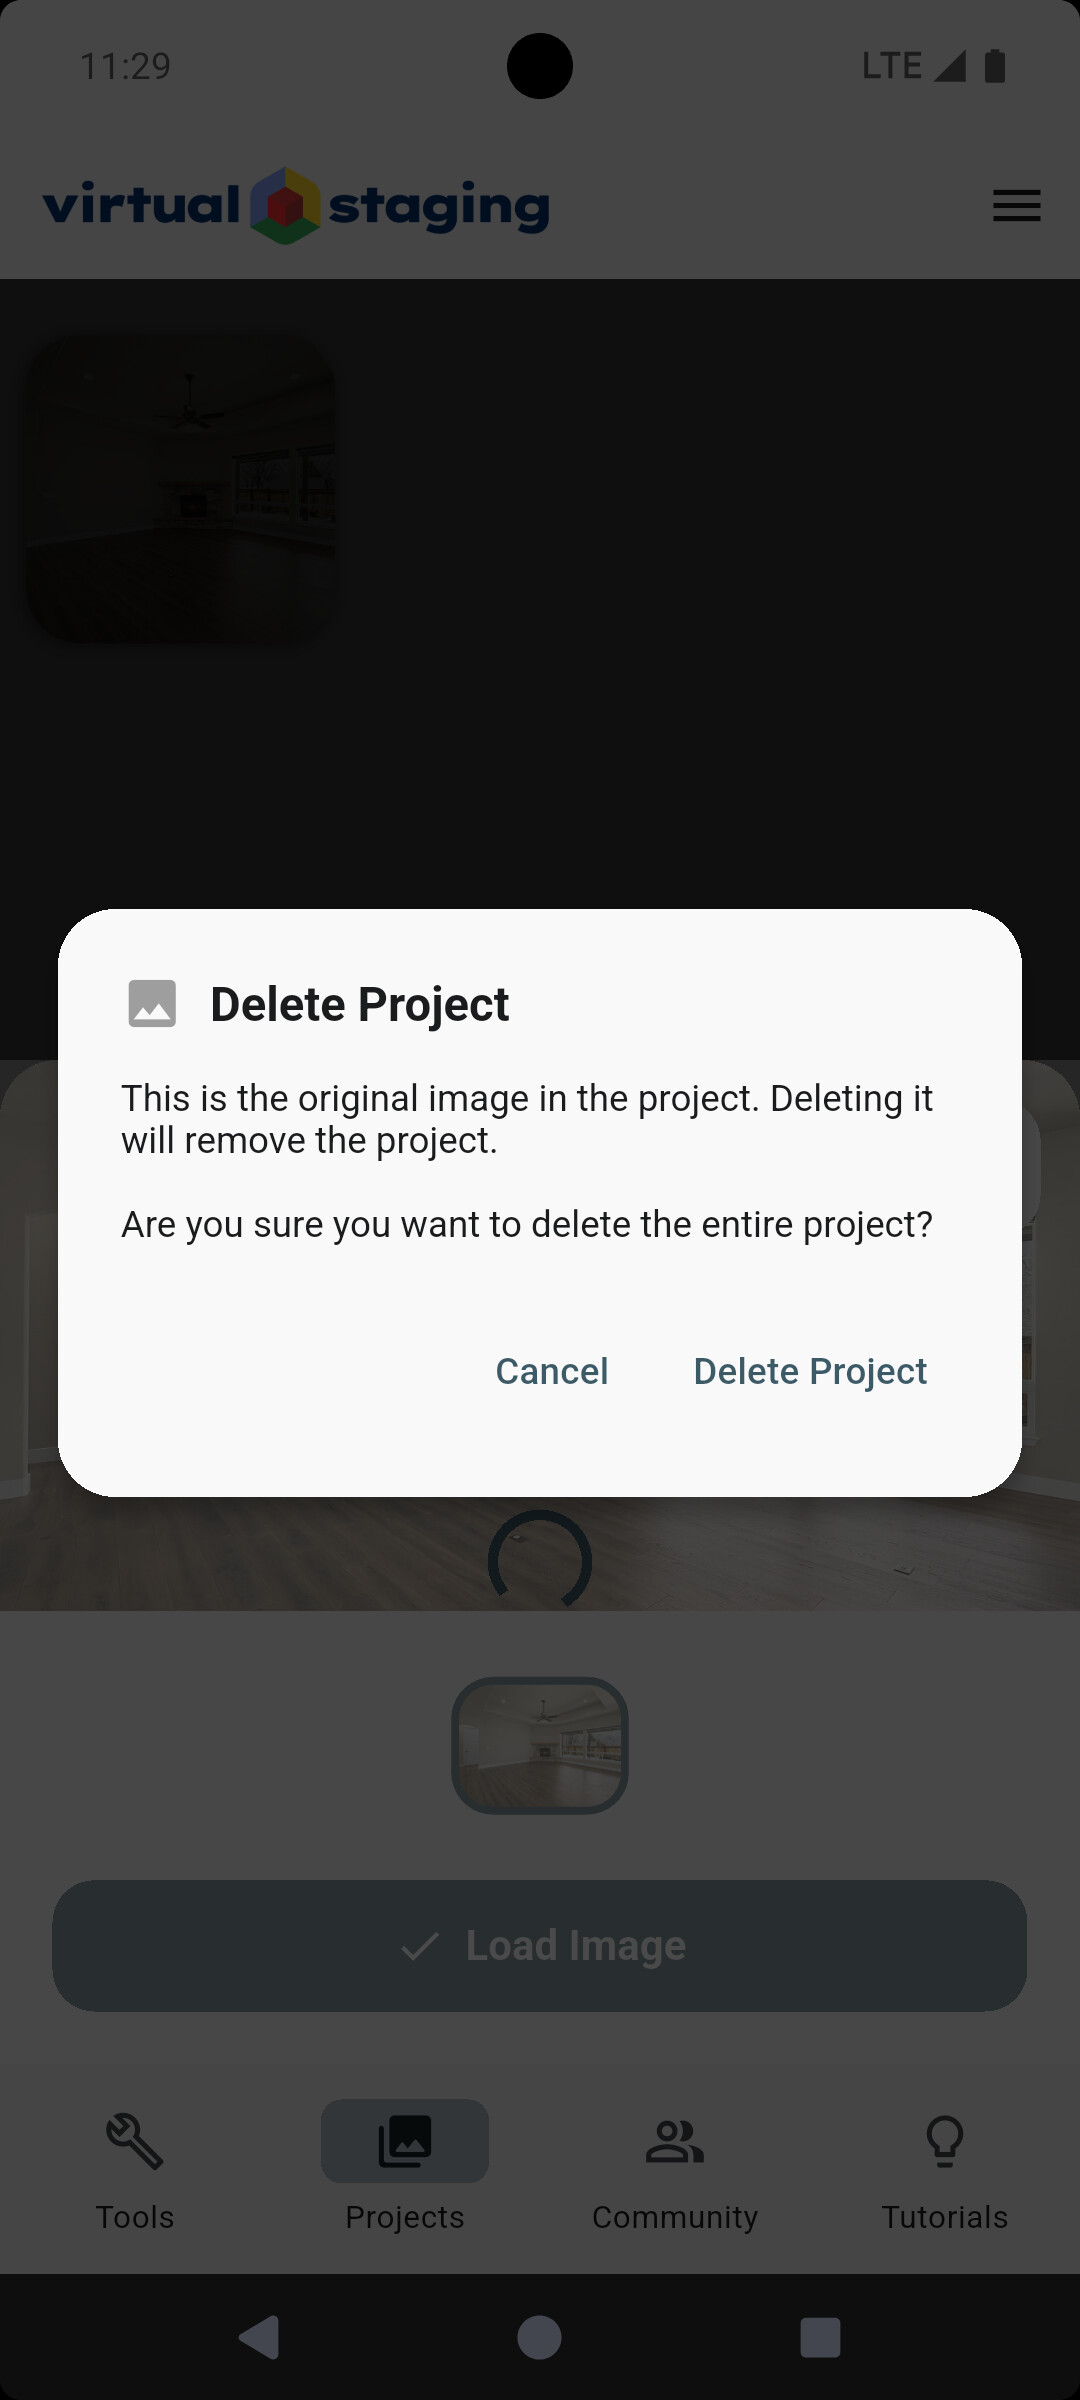Tap the battery icon in status bar
1080x2400 pixels.
click(x=994, y=66)
